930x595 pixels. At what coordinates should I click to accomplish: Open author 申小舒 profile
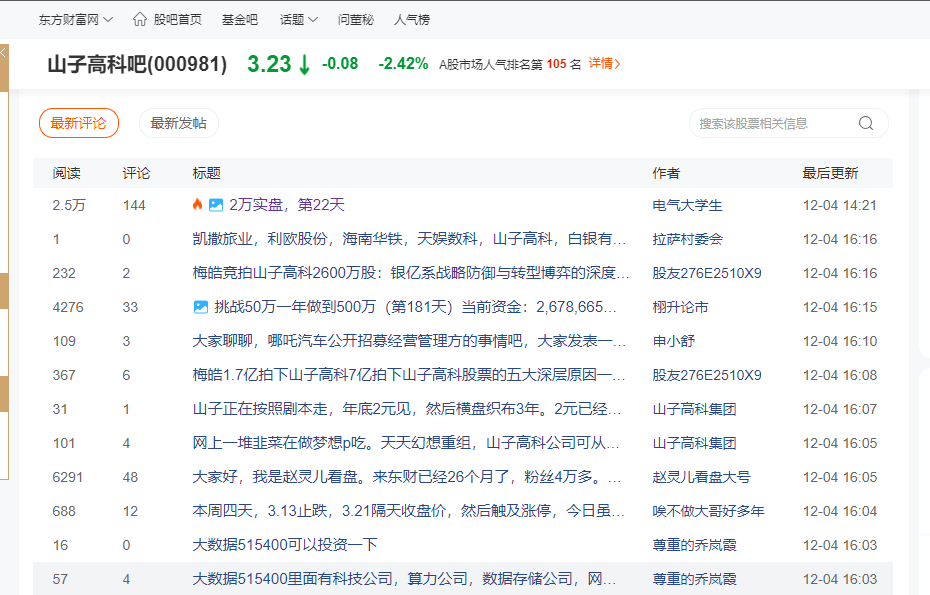click(x=674, y=341)
